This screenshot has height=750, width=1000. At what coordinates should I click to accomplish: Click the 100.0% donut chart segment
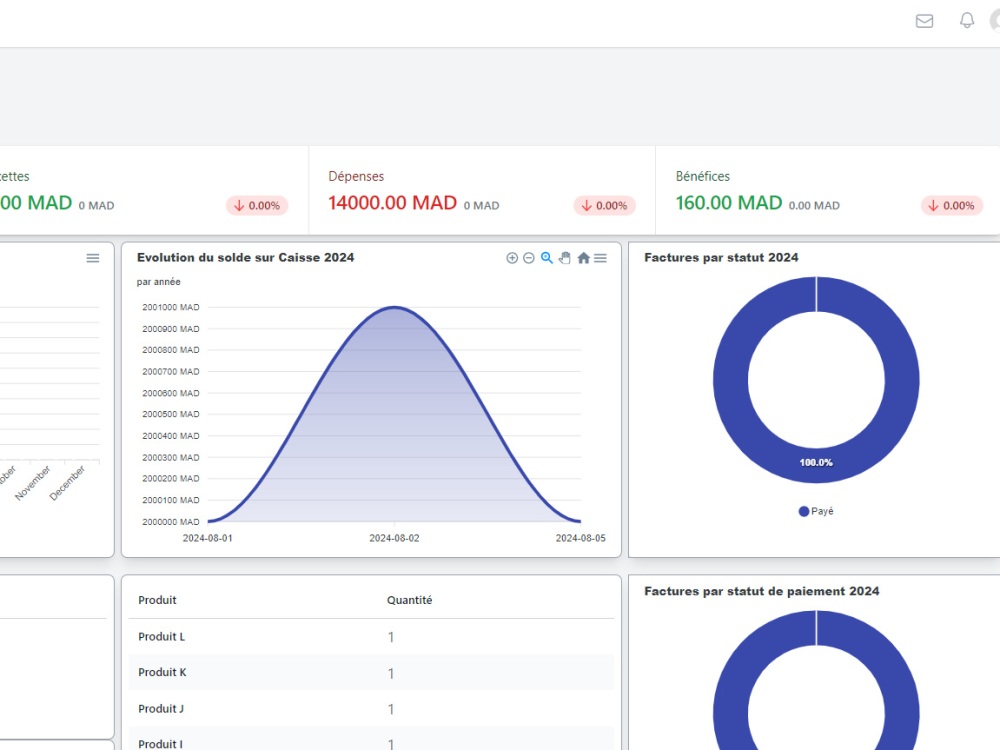pos(816,463)
